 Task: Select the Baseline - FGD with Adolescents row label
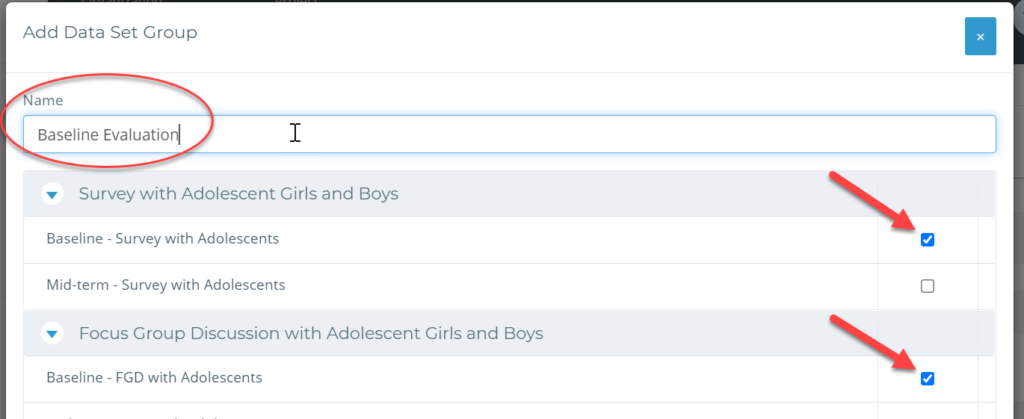pyautogui.click(x=154, y=378)
